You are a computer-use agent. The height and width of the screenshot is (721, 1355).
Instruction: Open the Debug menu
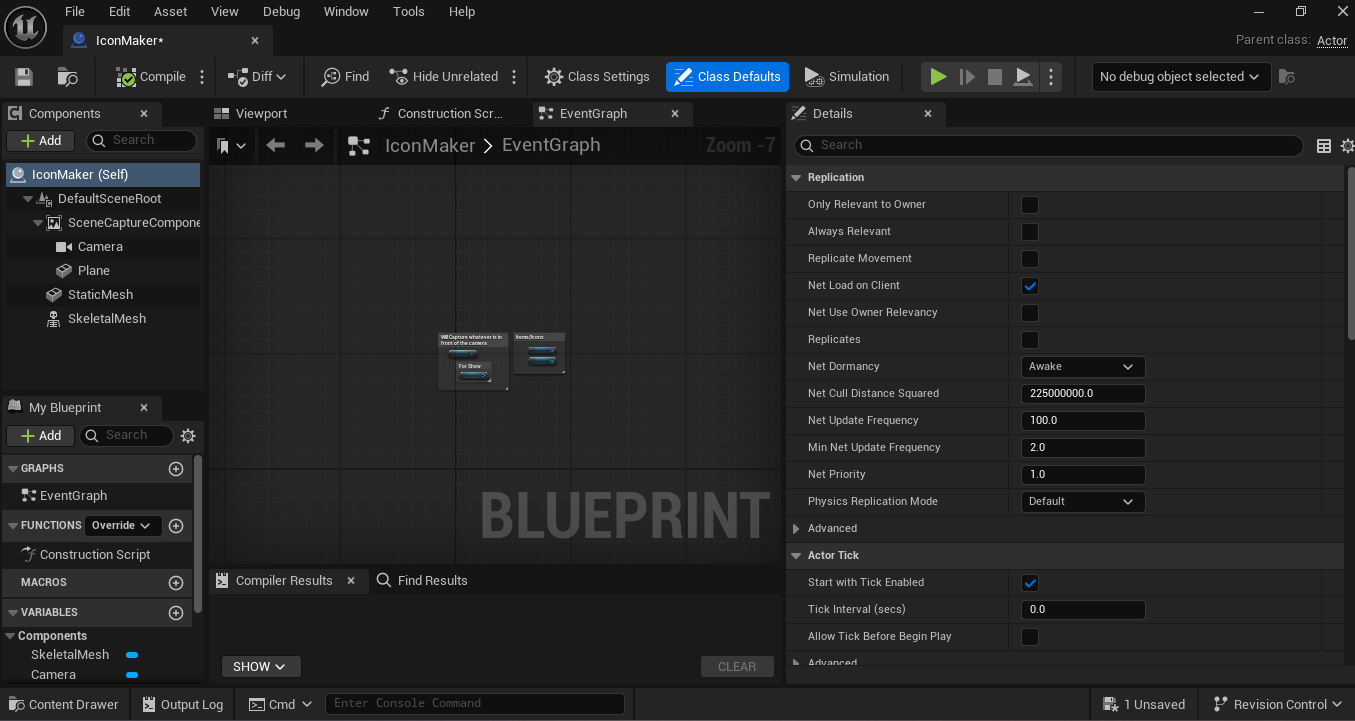click(x=281, y=12)
